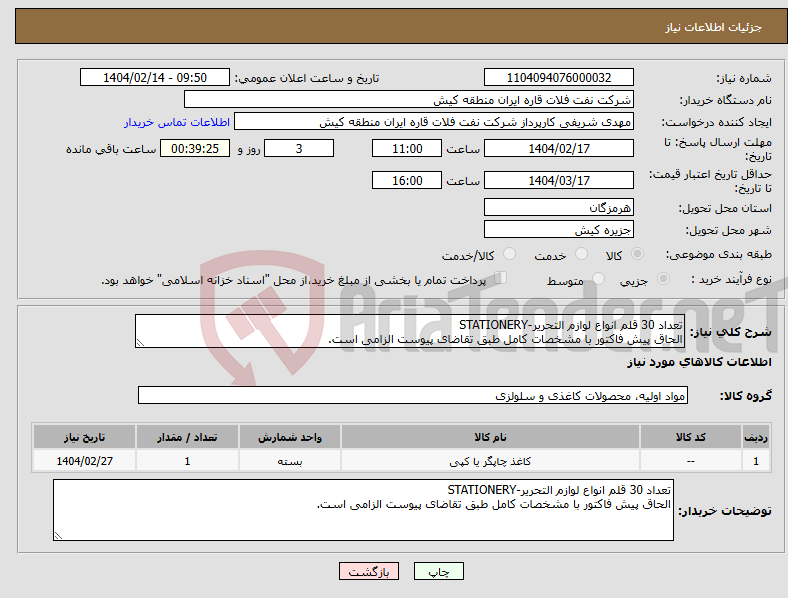Click the unit cell بسته
The height and width of the screenshot is (598, 788).
(x=290, y=461)
